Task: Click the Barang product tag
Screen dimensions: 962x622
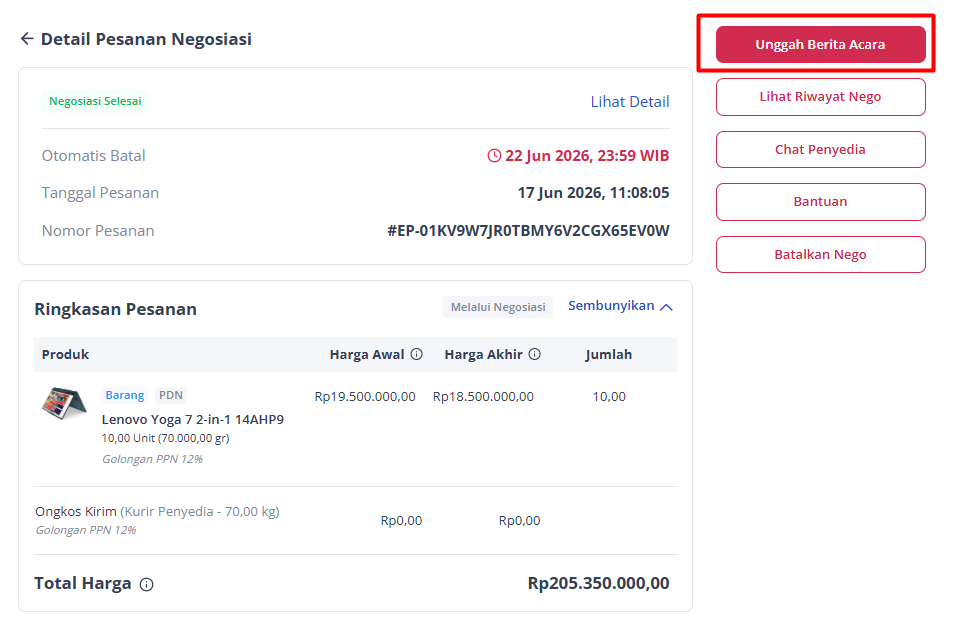Action: 125,395
